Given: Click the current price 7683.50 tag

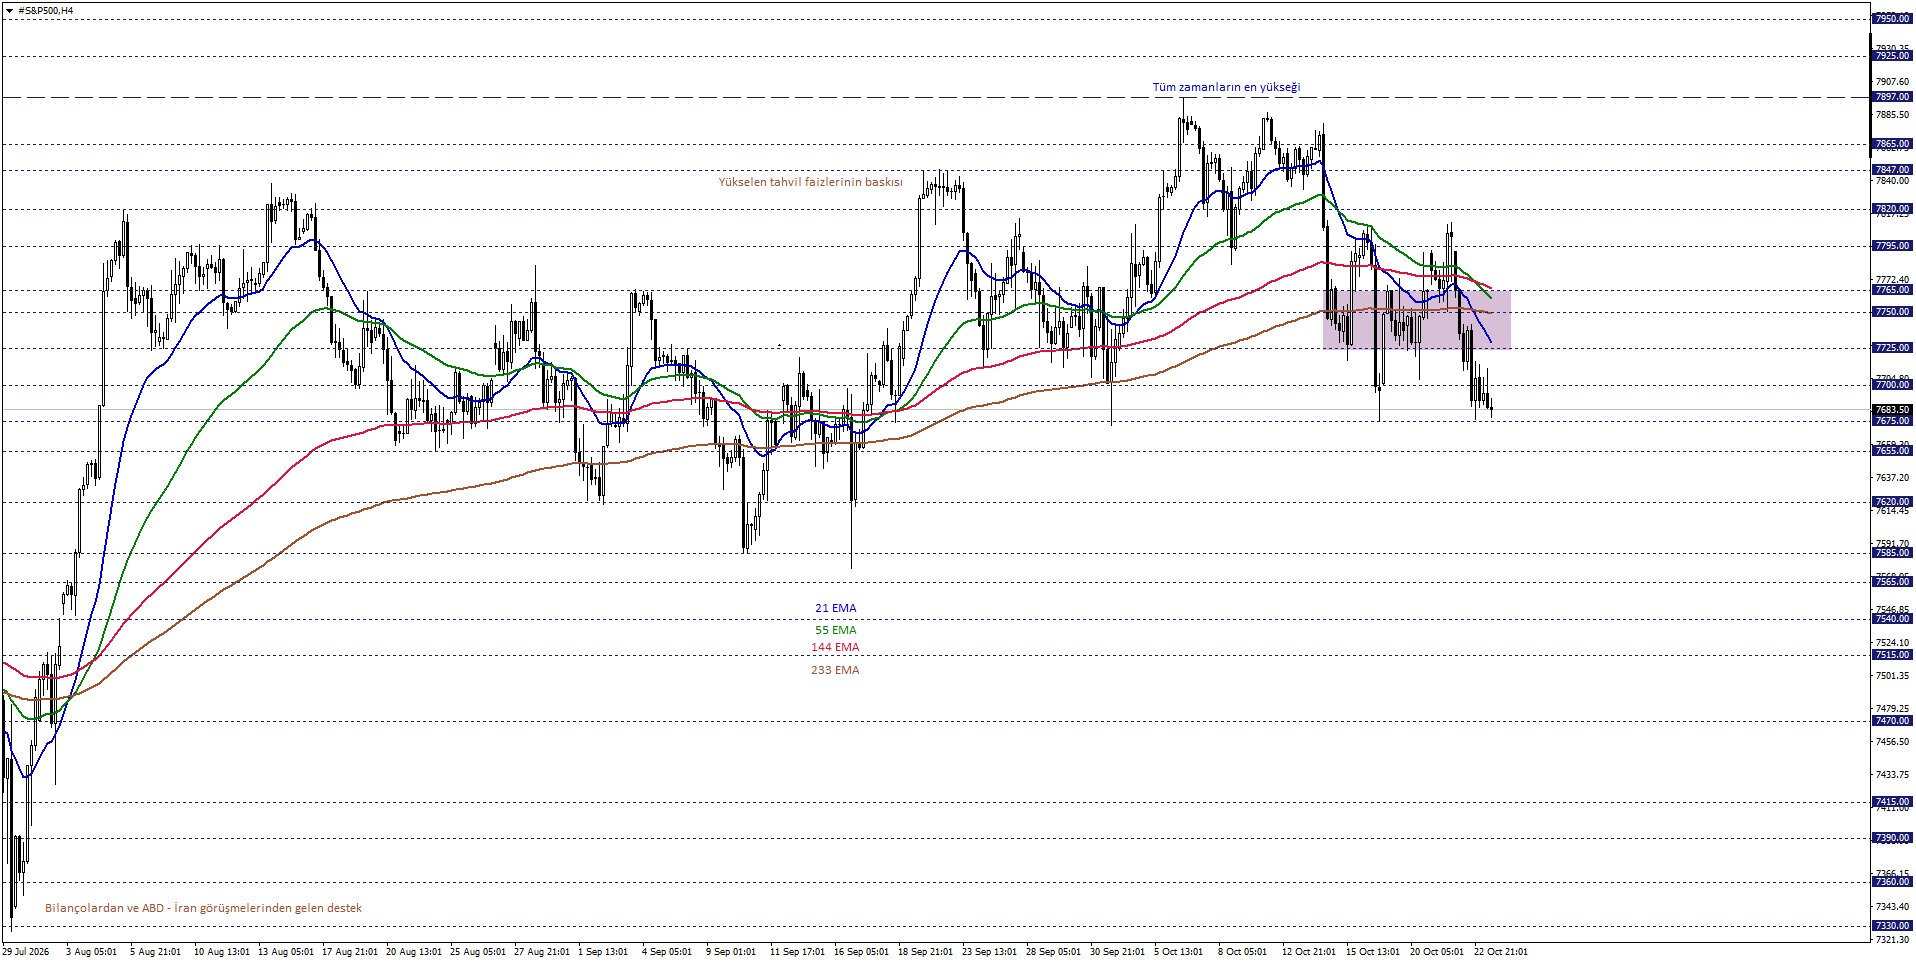Looking at the screenshot, I should (1891, 410).
